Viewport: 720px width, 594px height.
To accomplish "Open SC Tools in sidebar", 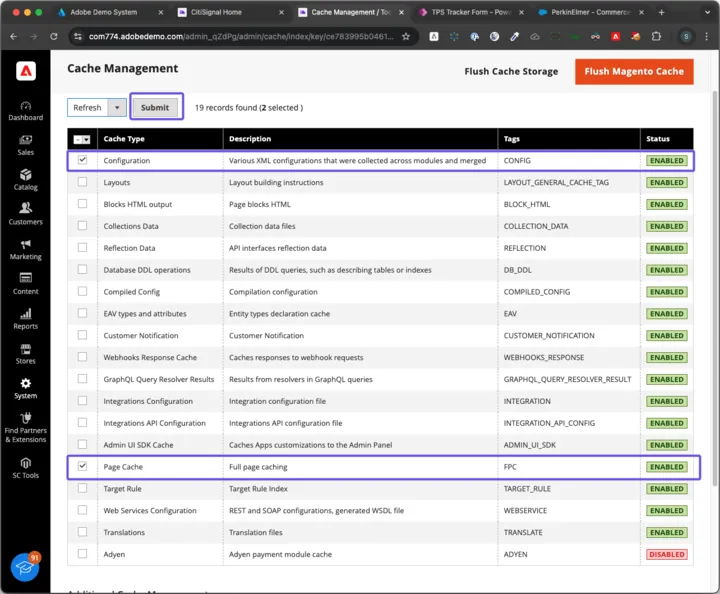I will point(25,468).
